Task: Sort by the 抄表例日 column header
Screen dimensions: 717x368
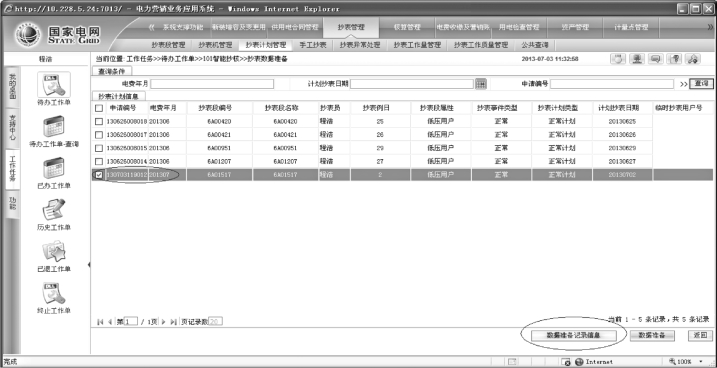Action: [x=379, y=108]
